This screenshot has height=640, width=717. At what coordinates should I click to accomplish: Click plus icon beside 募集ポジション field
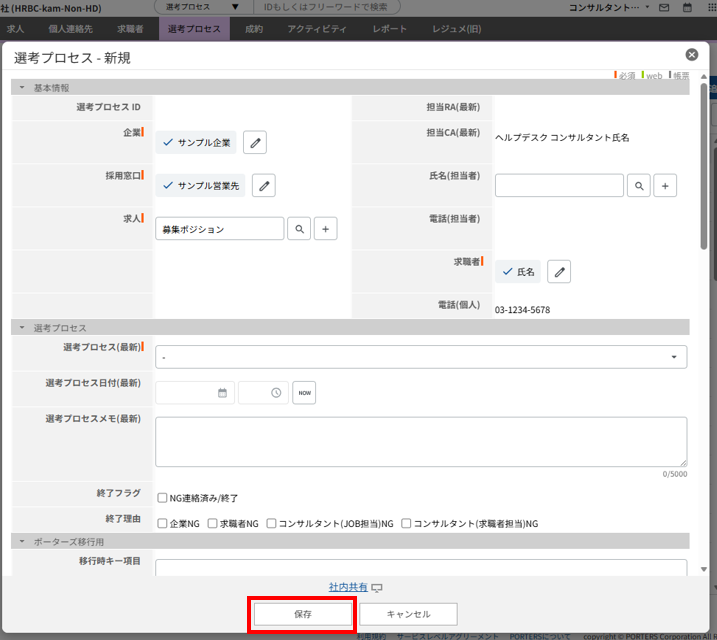coord(325,229)
